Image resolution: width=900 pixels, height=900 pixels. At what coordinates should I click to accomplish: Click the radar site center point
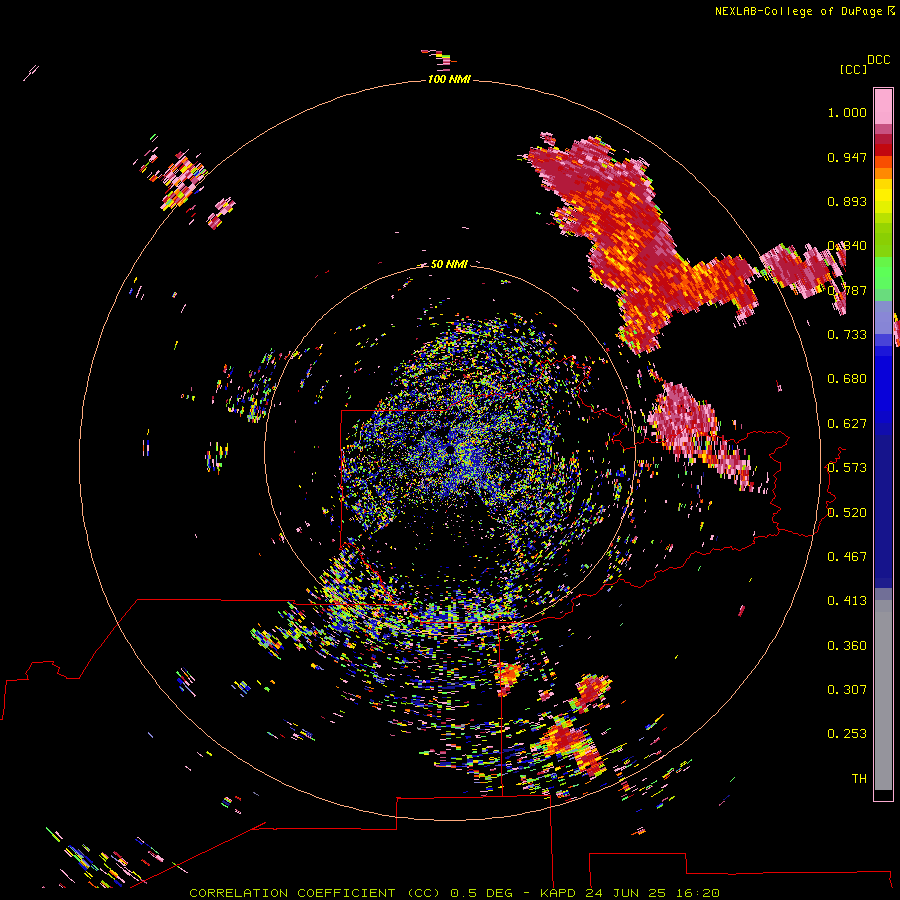[451, 449]
